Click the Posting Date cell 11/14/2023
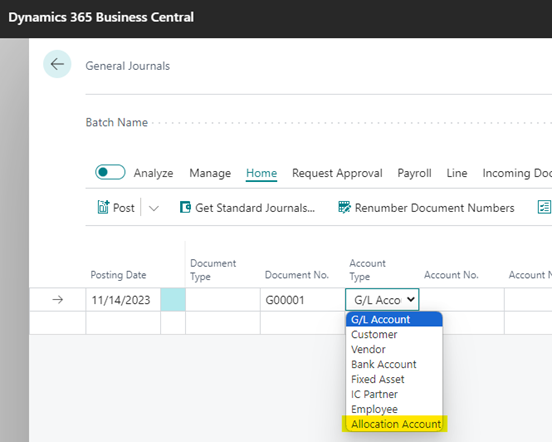 [123, 300]
